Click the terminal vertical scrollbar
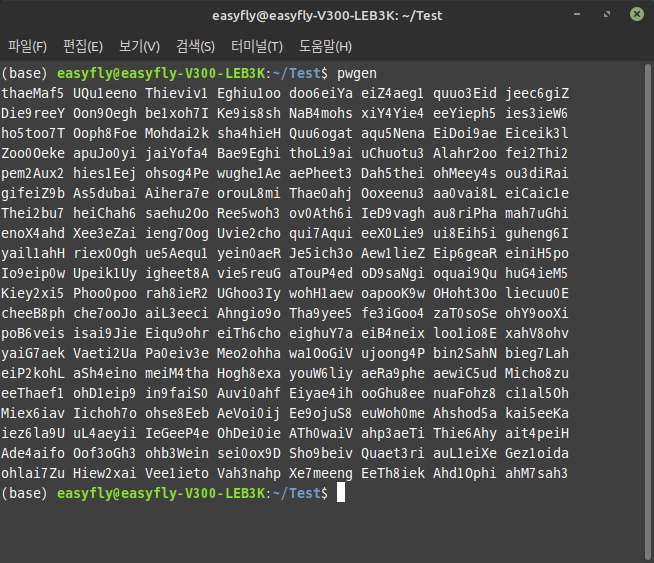Screen dimensions: 654x563 tap(648, 312)
